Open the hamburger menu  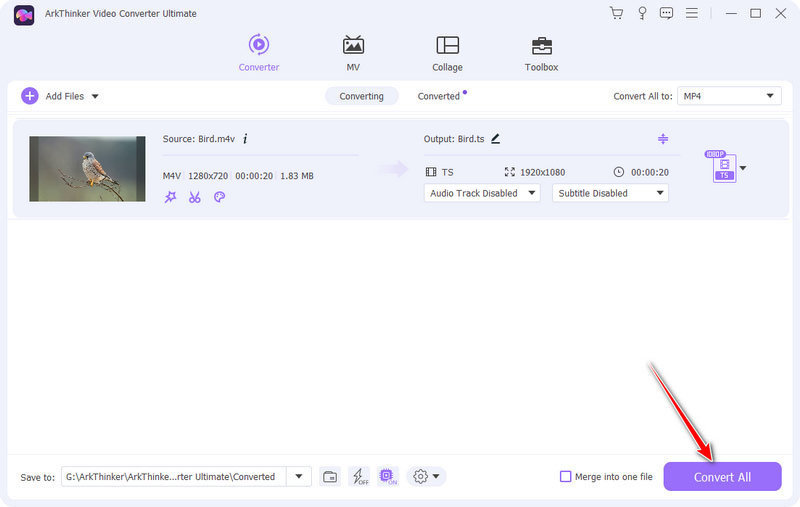[692, 13]
